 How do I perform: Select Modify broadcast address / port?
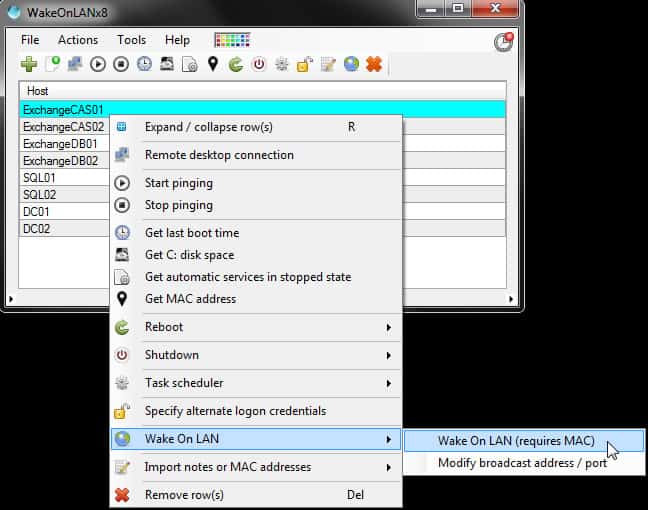point(524,463)
